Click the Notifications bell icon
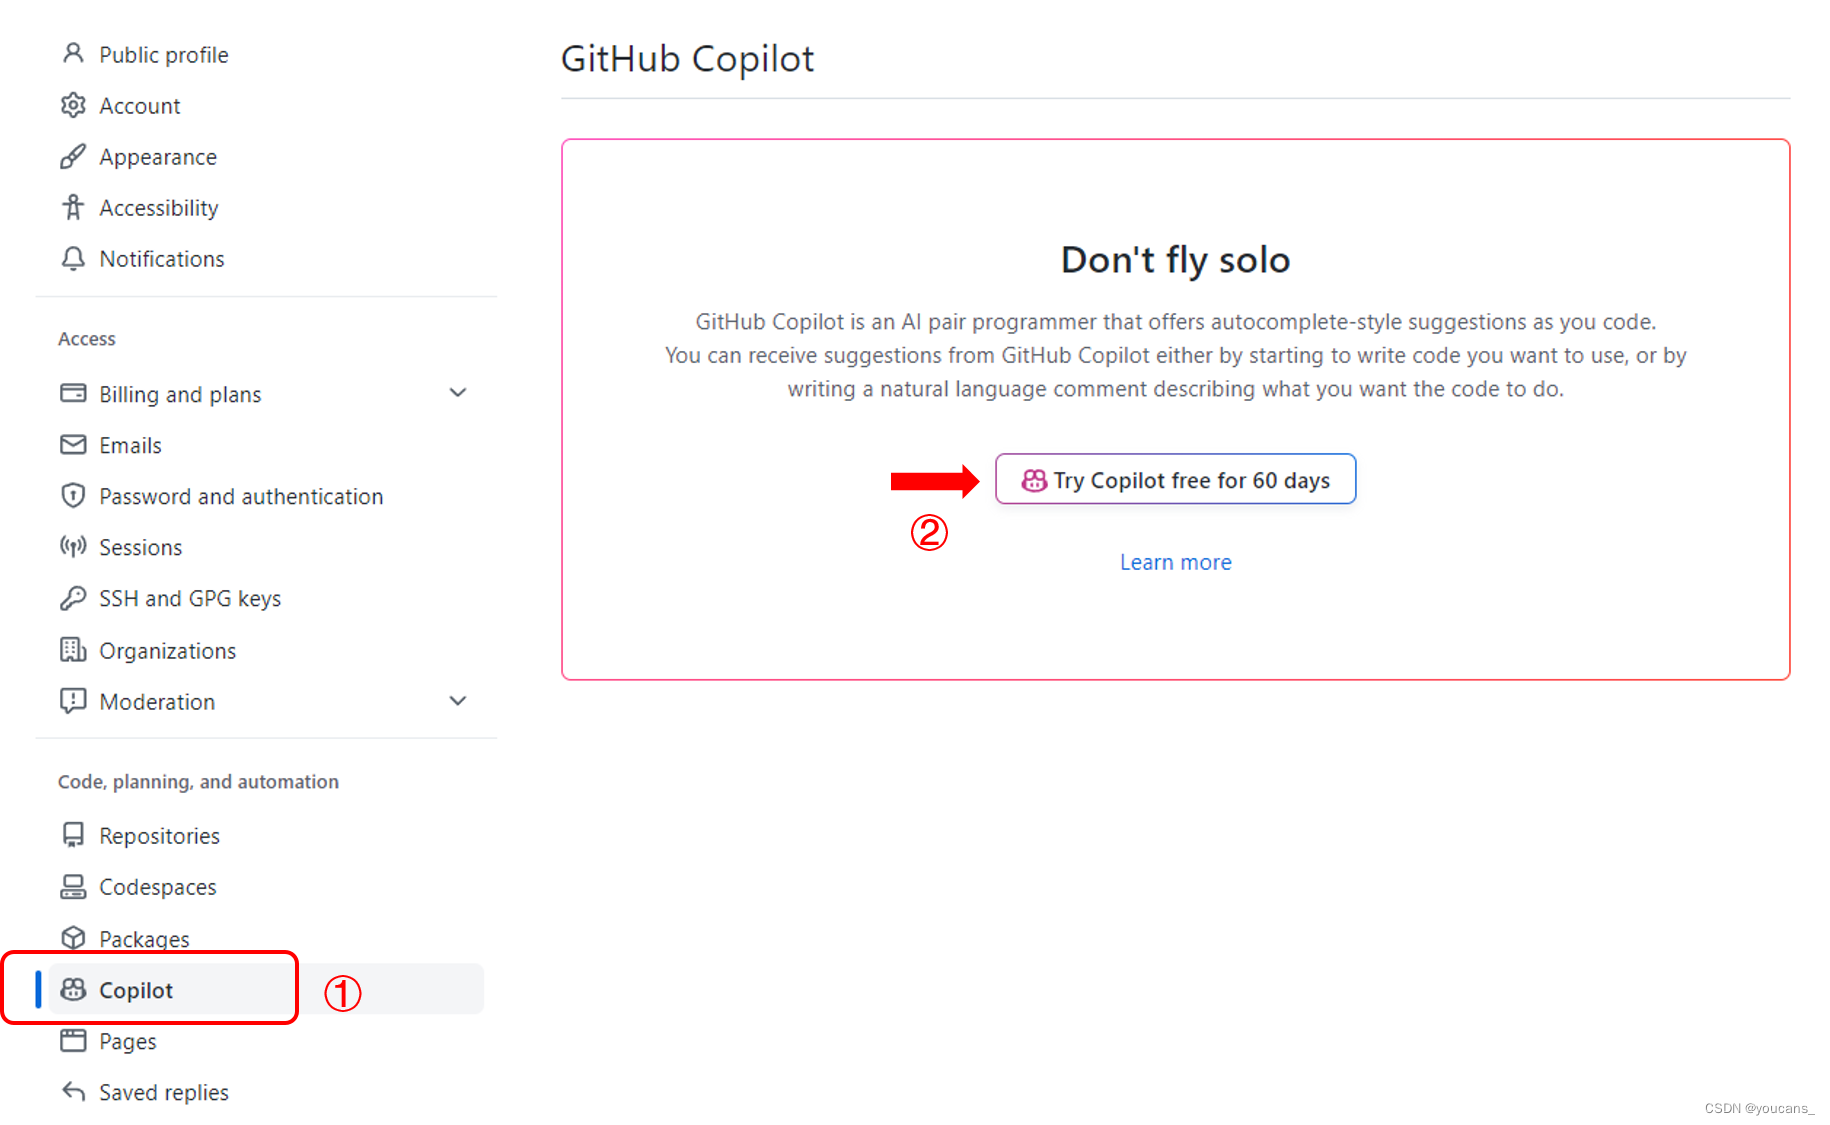The width and height of the screenshot is (1830, 1125). (x=73, y=258)
